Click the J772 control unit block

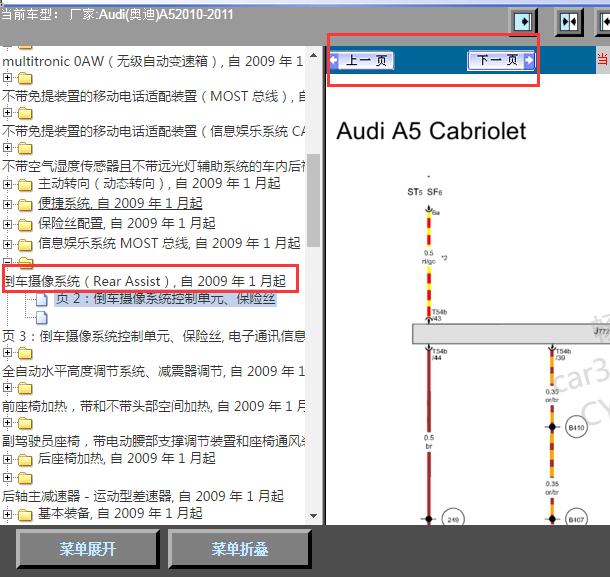[511, 334]
